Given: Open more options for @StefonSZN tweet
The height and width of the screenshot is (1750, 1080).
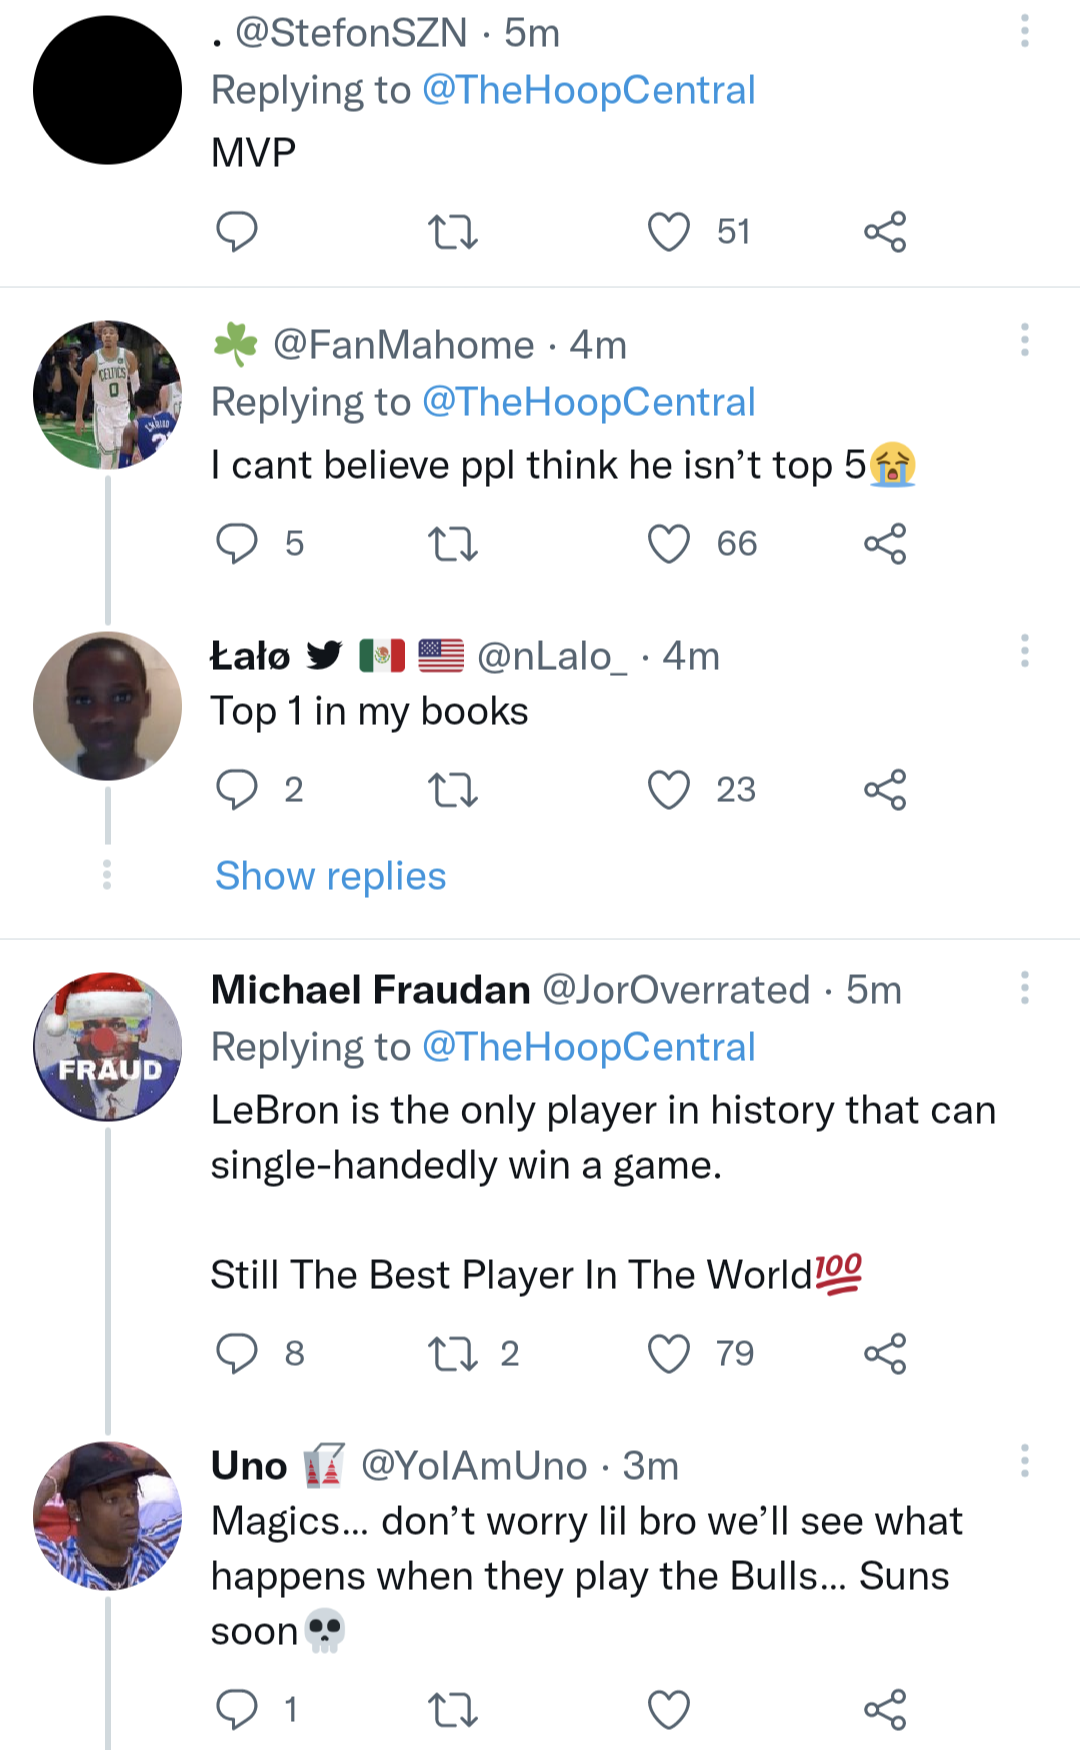Looking at the screenshot, I should coord(1024,31).
